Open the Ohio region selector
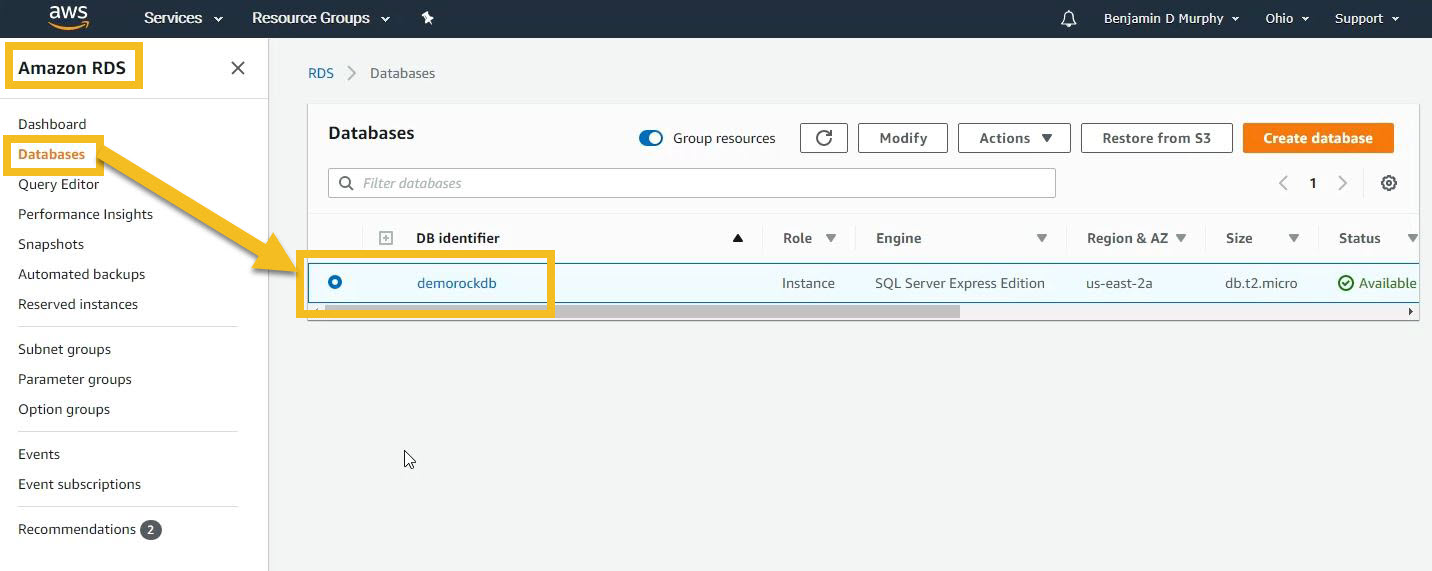This screenshot has width=1432, height=571. 1287,18
